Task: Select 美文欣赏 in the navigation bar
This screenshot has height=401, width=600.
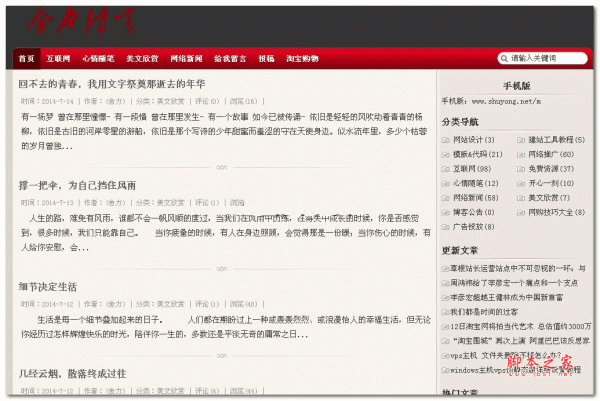Action: 142,59
